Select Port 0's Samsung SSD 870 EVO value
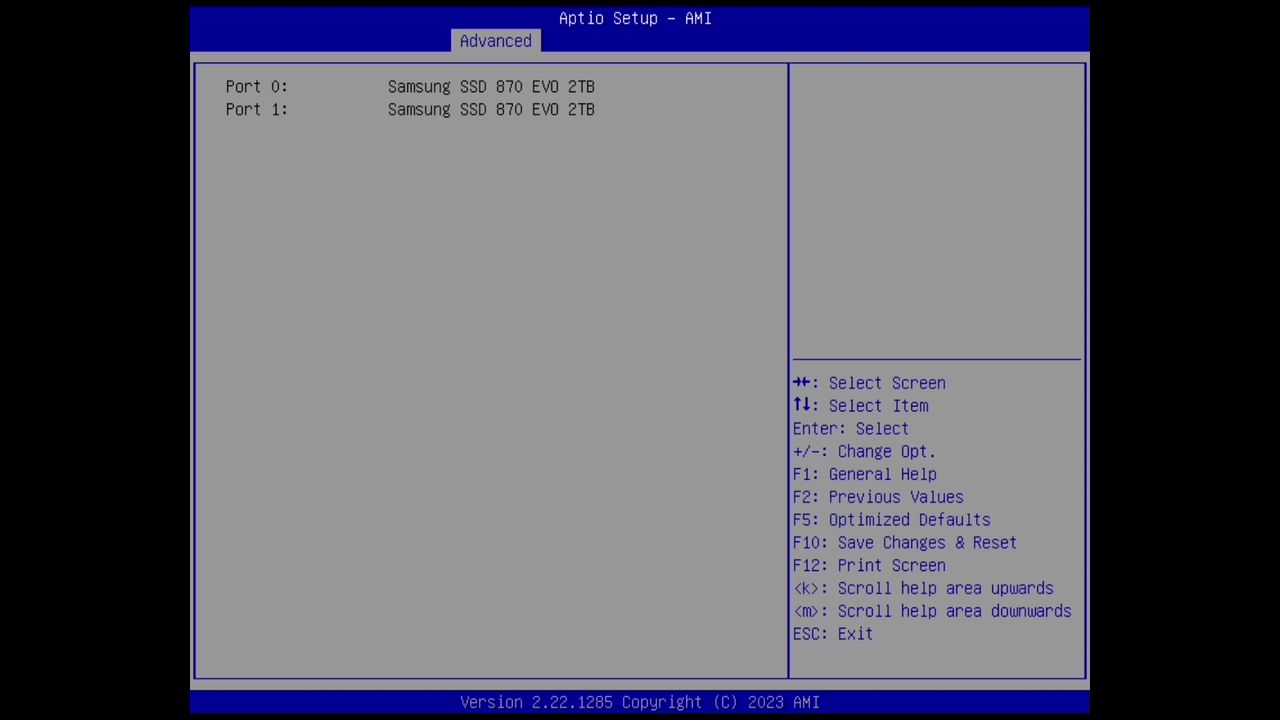Screen dimensions: 1280x720 point(491,87)
